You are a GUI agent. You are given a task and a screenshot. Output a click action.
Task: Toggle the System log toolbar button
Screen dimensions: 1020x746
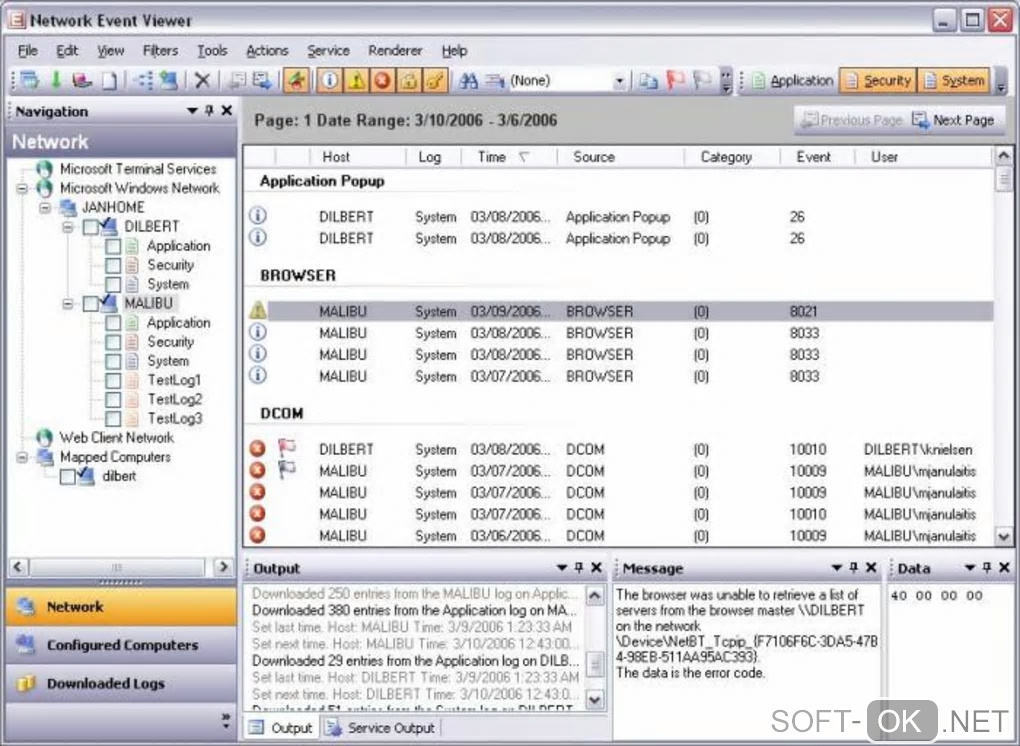pos(954,81)
